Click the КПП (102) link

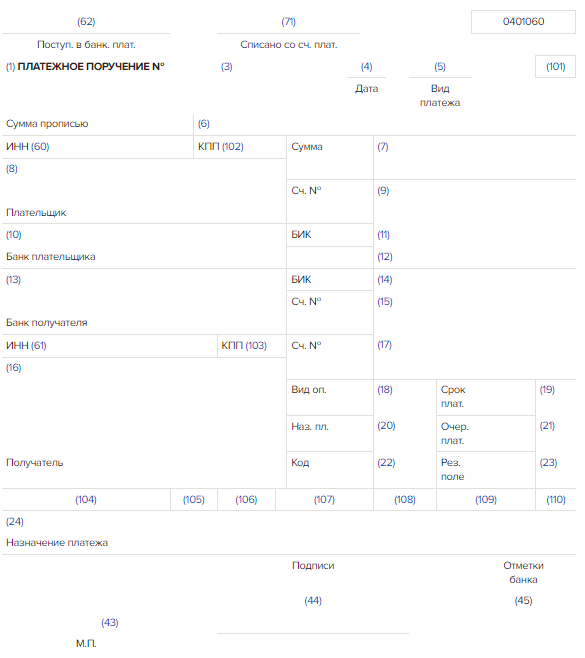pyautogui.click(x=232, y=146)
